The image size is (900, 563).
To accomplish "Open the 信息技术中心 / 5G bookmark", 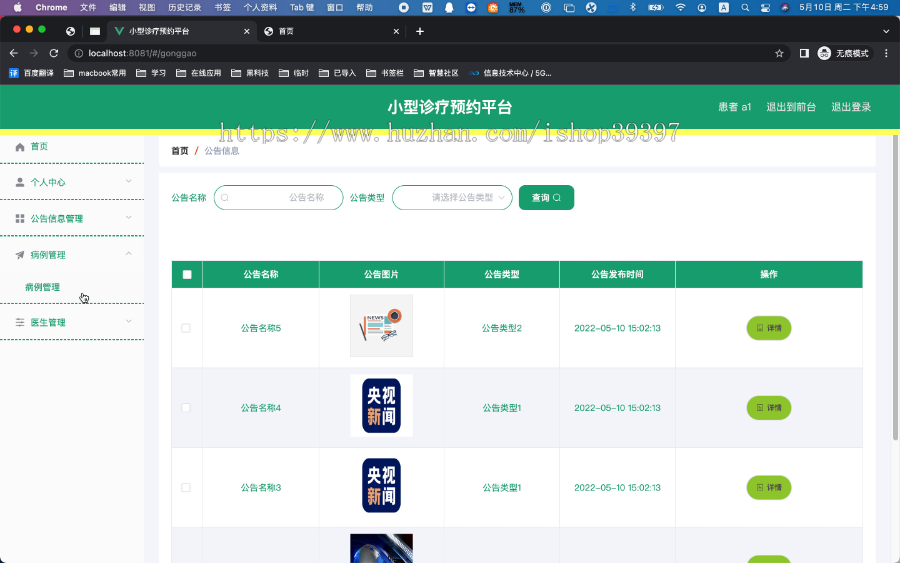I will point(510,73).
